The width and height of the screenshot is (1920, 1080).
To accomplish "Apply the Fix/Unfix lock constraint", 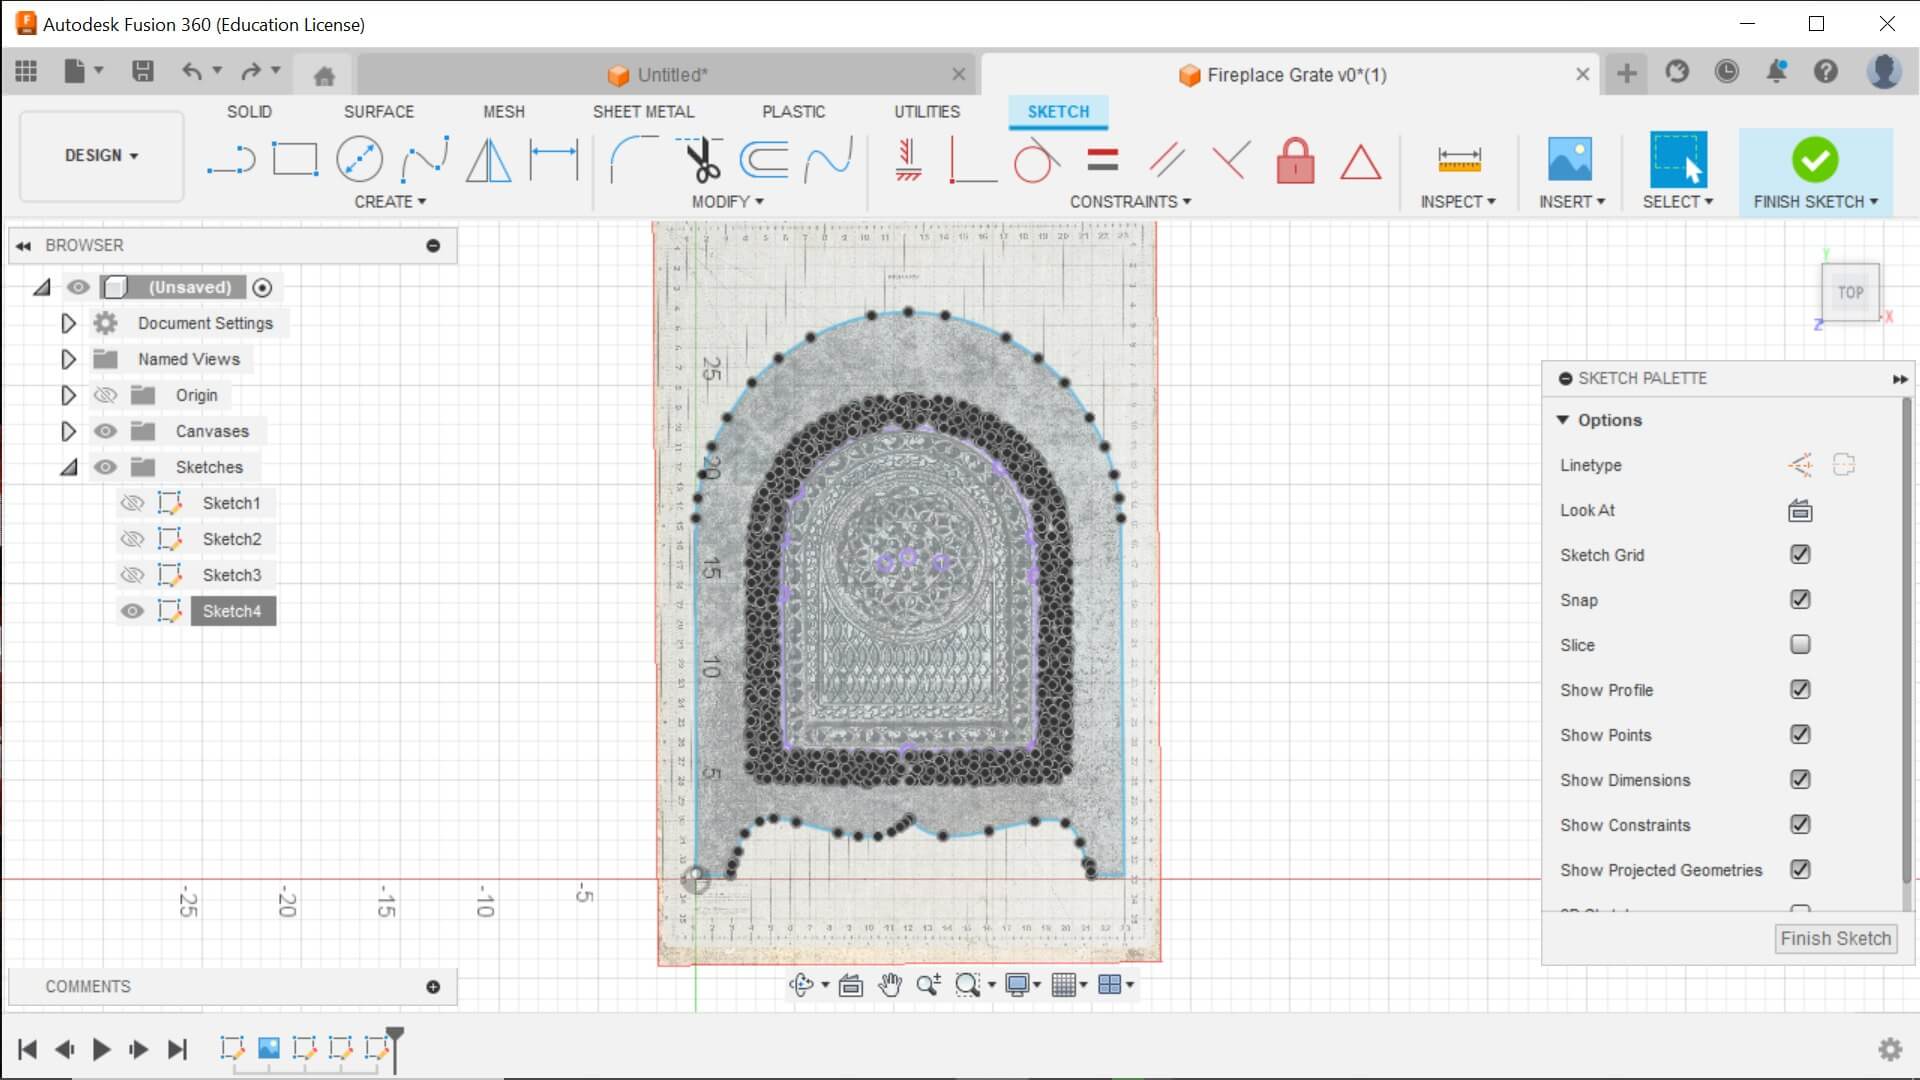I will pos(1295,160).
